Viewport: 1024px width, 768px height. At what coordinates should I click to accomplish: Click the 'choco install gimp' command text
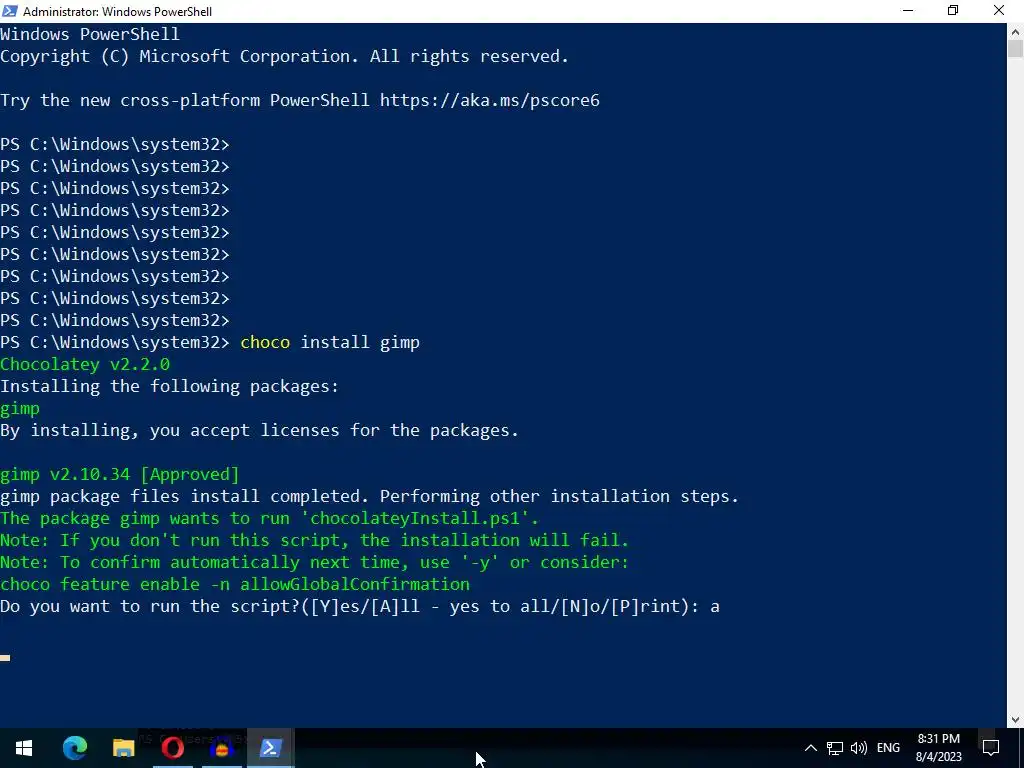330,342
